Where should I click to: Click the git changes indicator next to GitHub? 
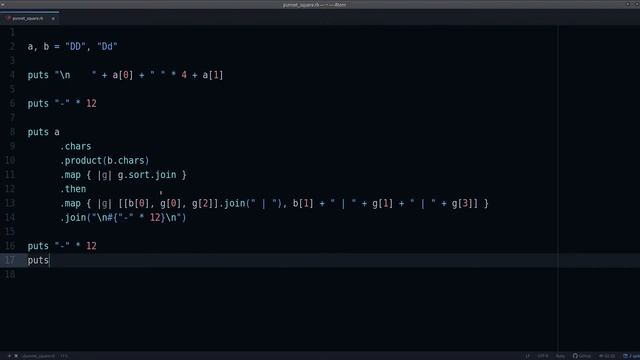tap(607, 356)
